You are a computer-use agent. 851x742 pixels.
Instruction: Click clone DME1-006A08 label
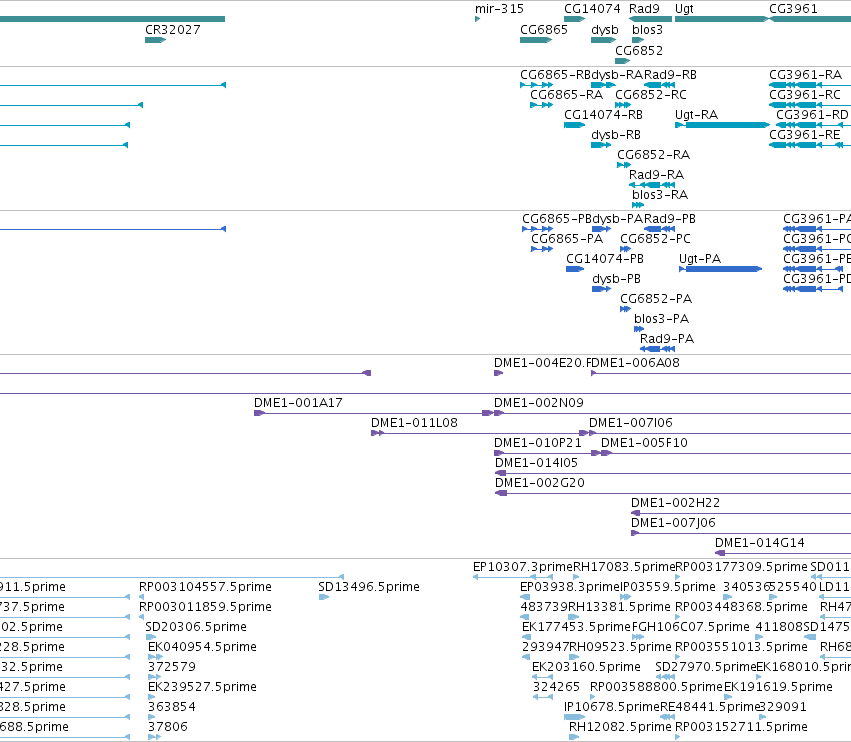(x=634, y=363)
